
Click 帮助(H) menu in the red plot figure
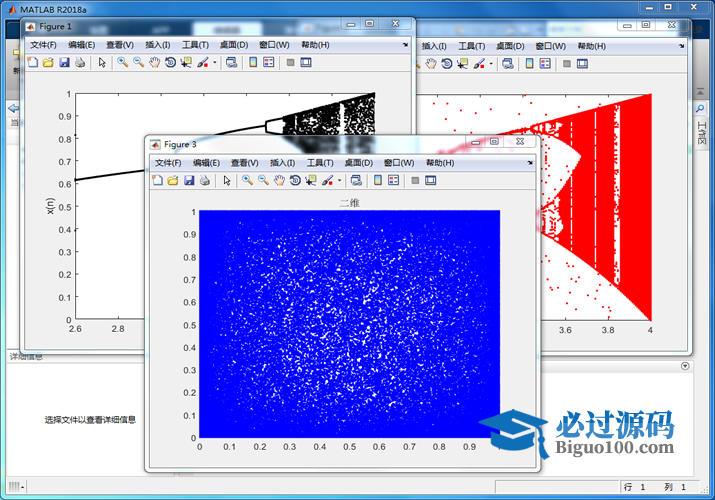[591, 46]
